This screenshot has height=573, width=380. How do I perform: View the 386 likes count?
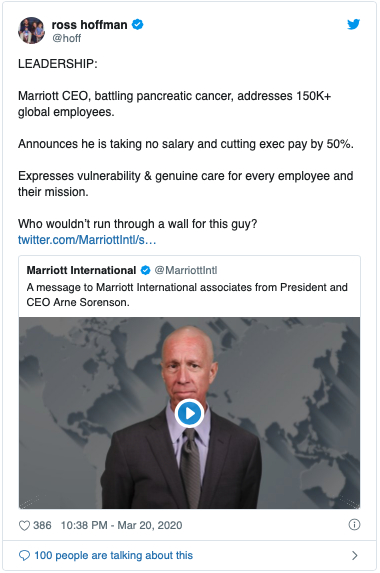(x=42, y=525)
